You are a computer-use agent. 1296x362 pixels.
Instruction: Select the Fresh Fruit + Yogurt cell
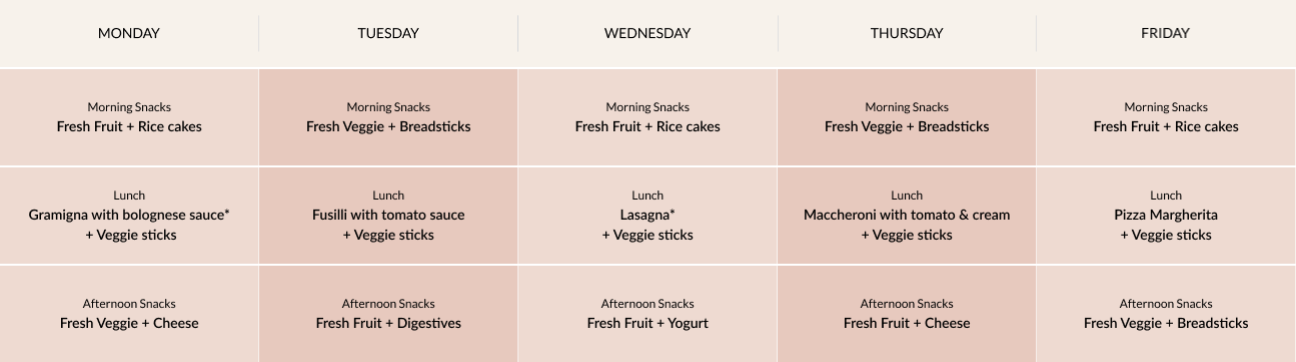[x=647, y=313]
